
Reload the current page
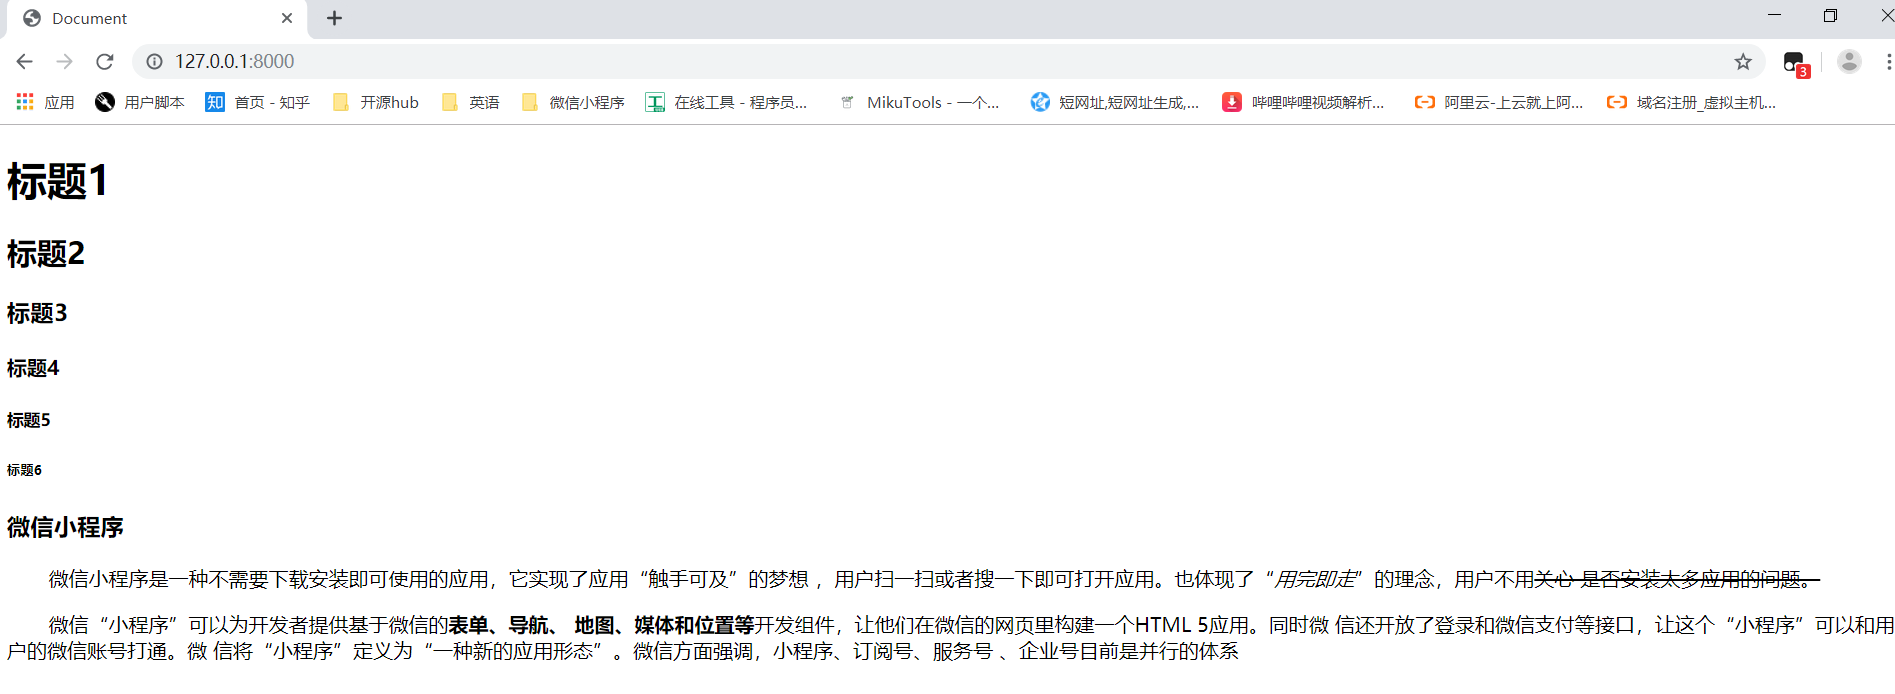coord(105,61)
